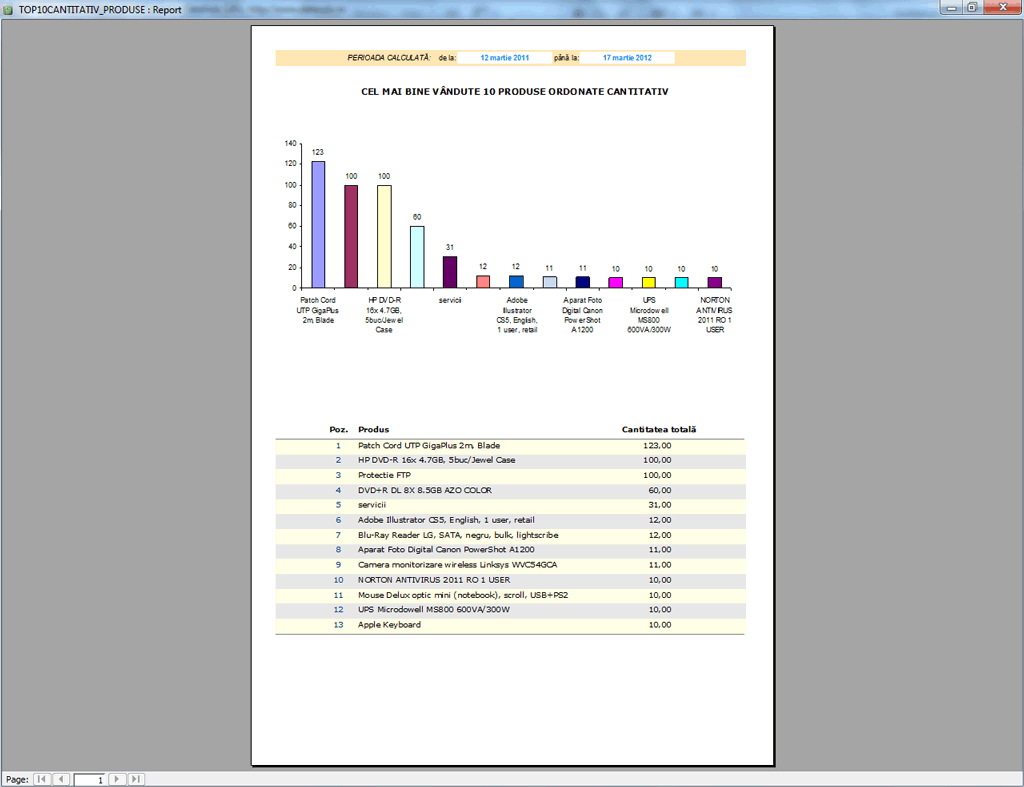Click the chart data label '60'

coord(417,217)
